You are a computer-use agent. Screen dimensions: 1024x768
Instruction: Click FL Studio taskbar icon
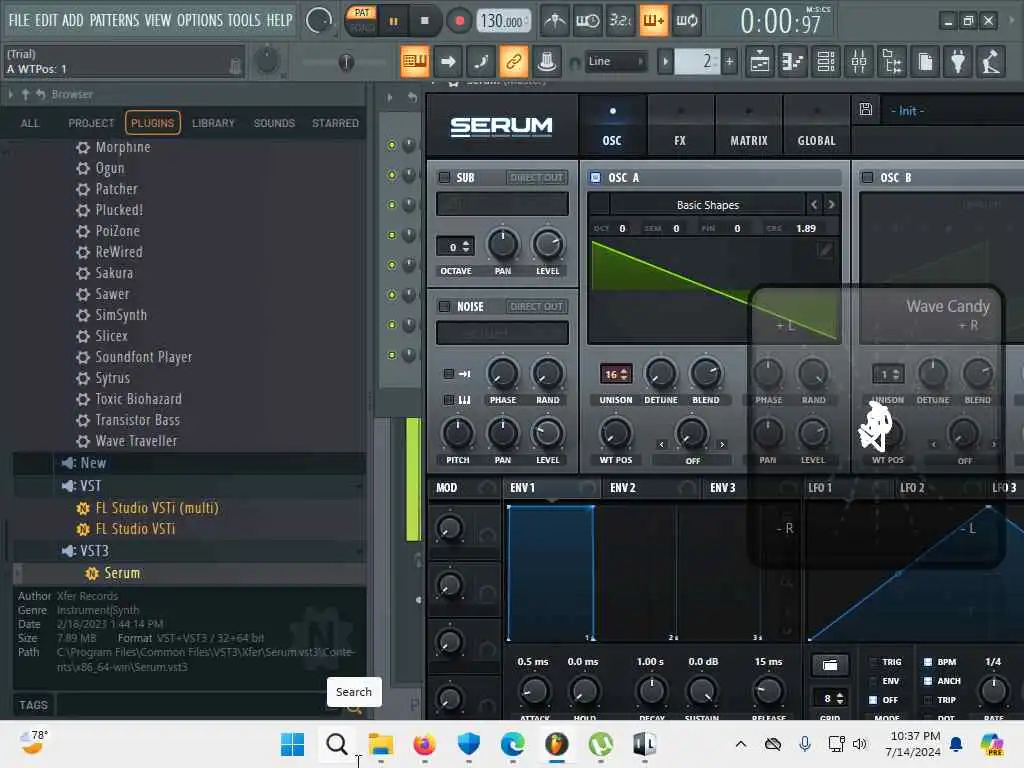pos(556,744)
